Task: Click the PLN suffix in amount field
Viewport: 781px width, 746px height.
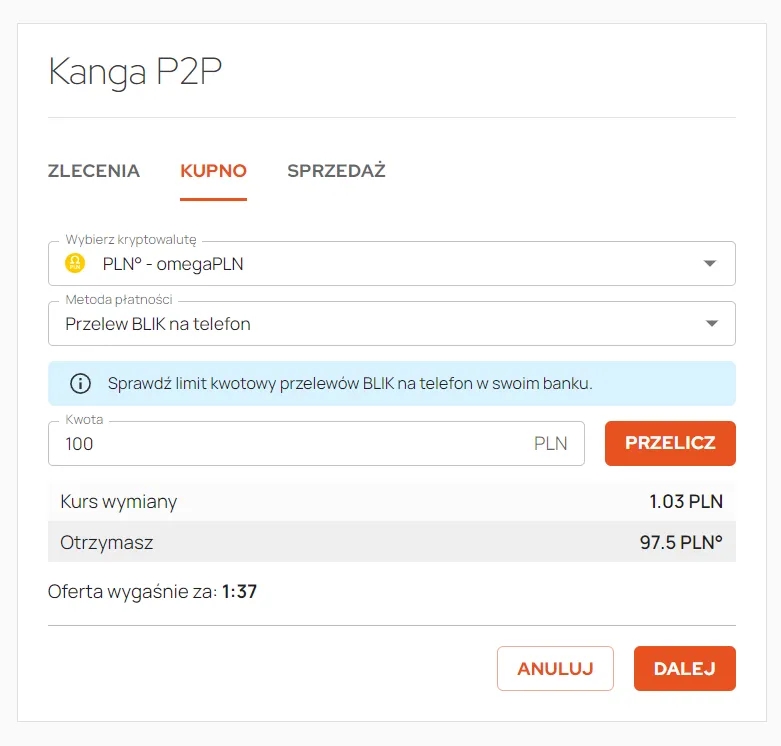Action: (550, 443)
